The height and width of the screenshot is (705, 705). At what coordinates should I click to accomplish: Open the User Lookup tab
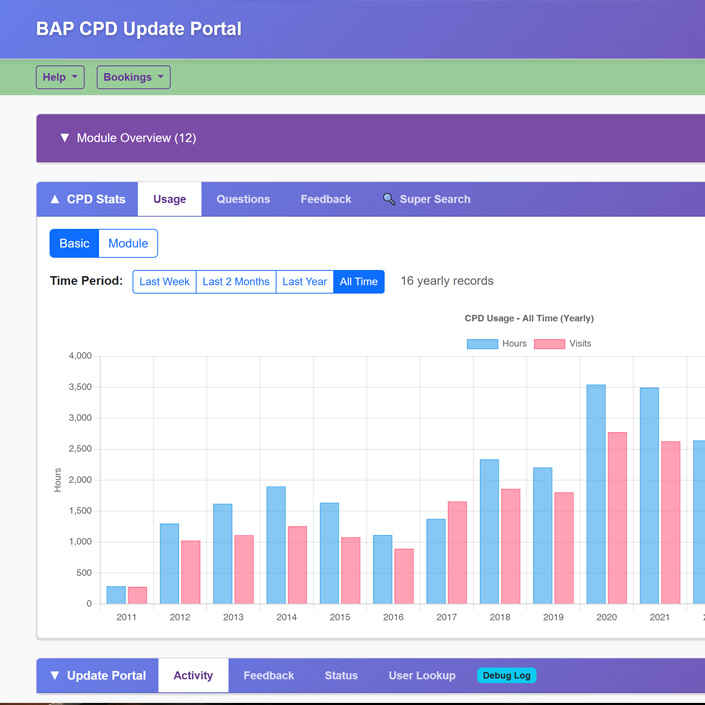422,676
